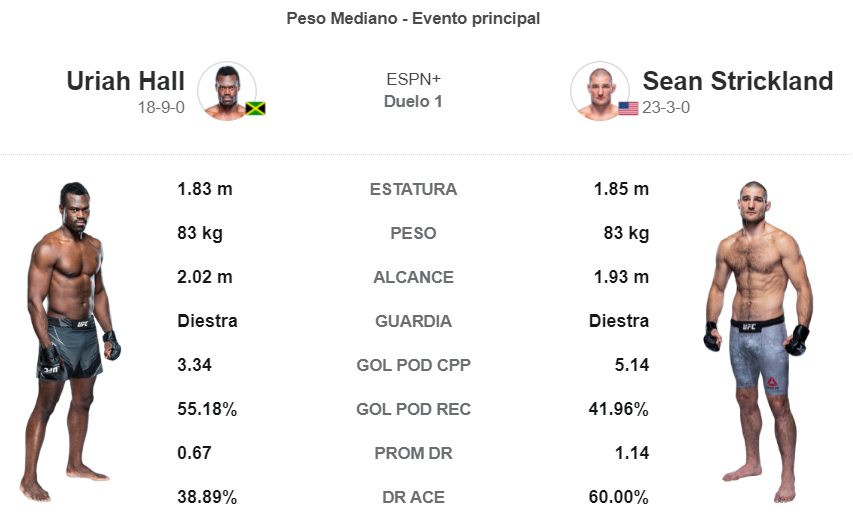Click Sean Strickland's 23-3-0 record

point(666,108)
